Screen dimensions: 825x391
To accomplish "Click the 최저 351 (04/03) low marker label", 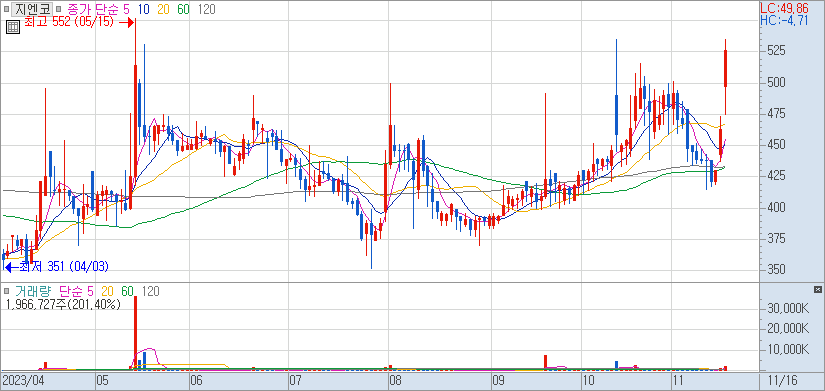I will point(64,267).
